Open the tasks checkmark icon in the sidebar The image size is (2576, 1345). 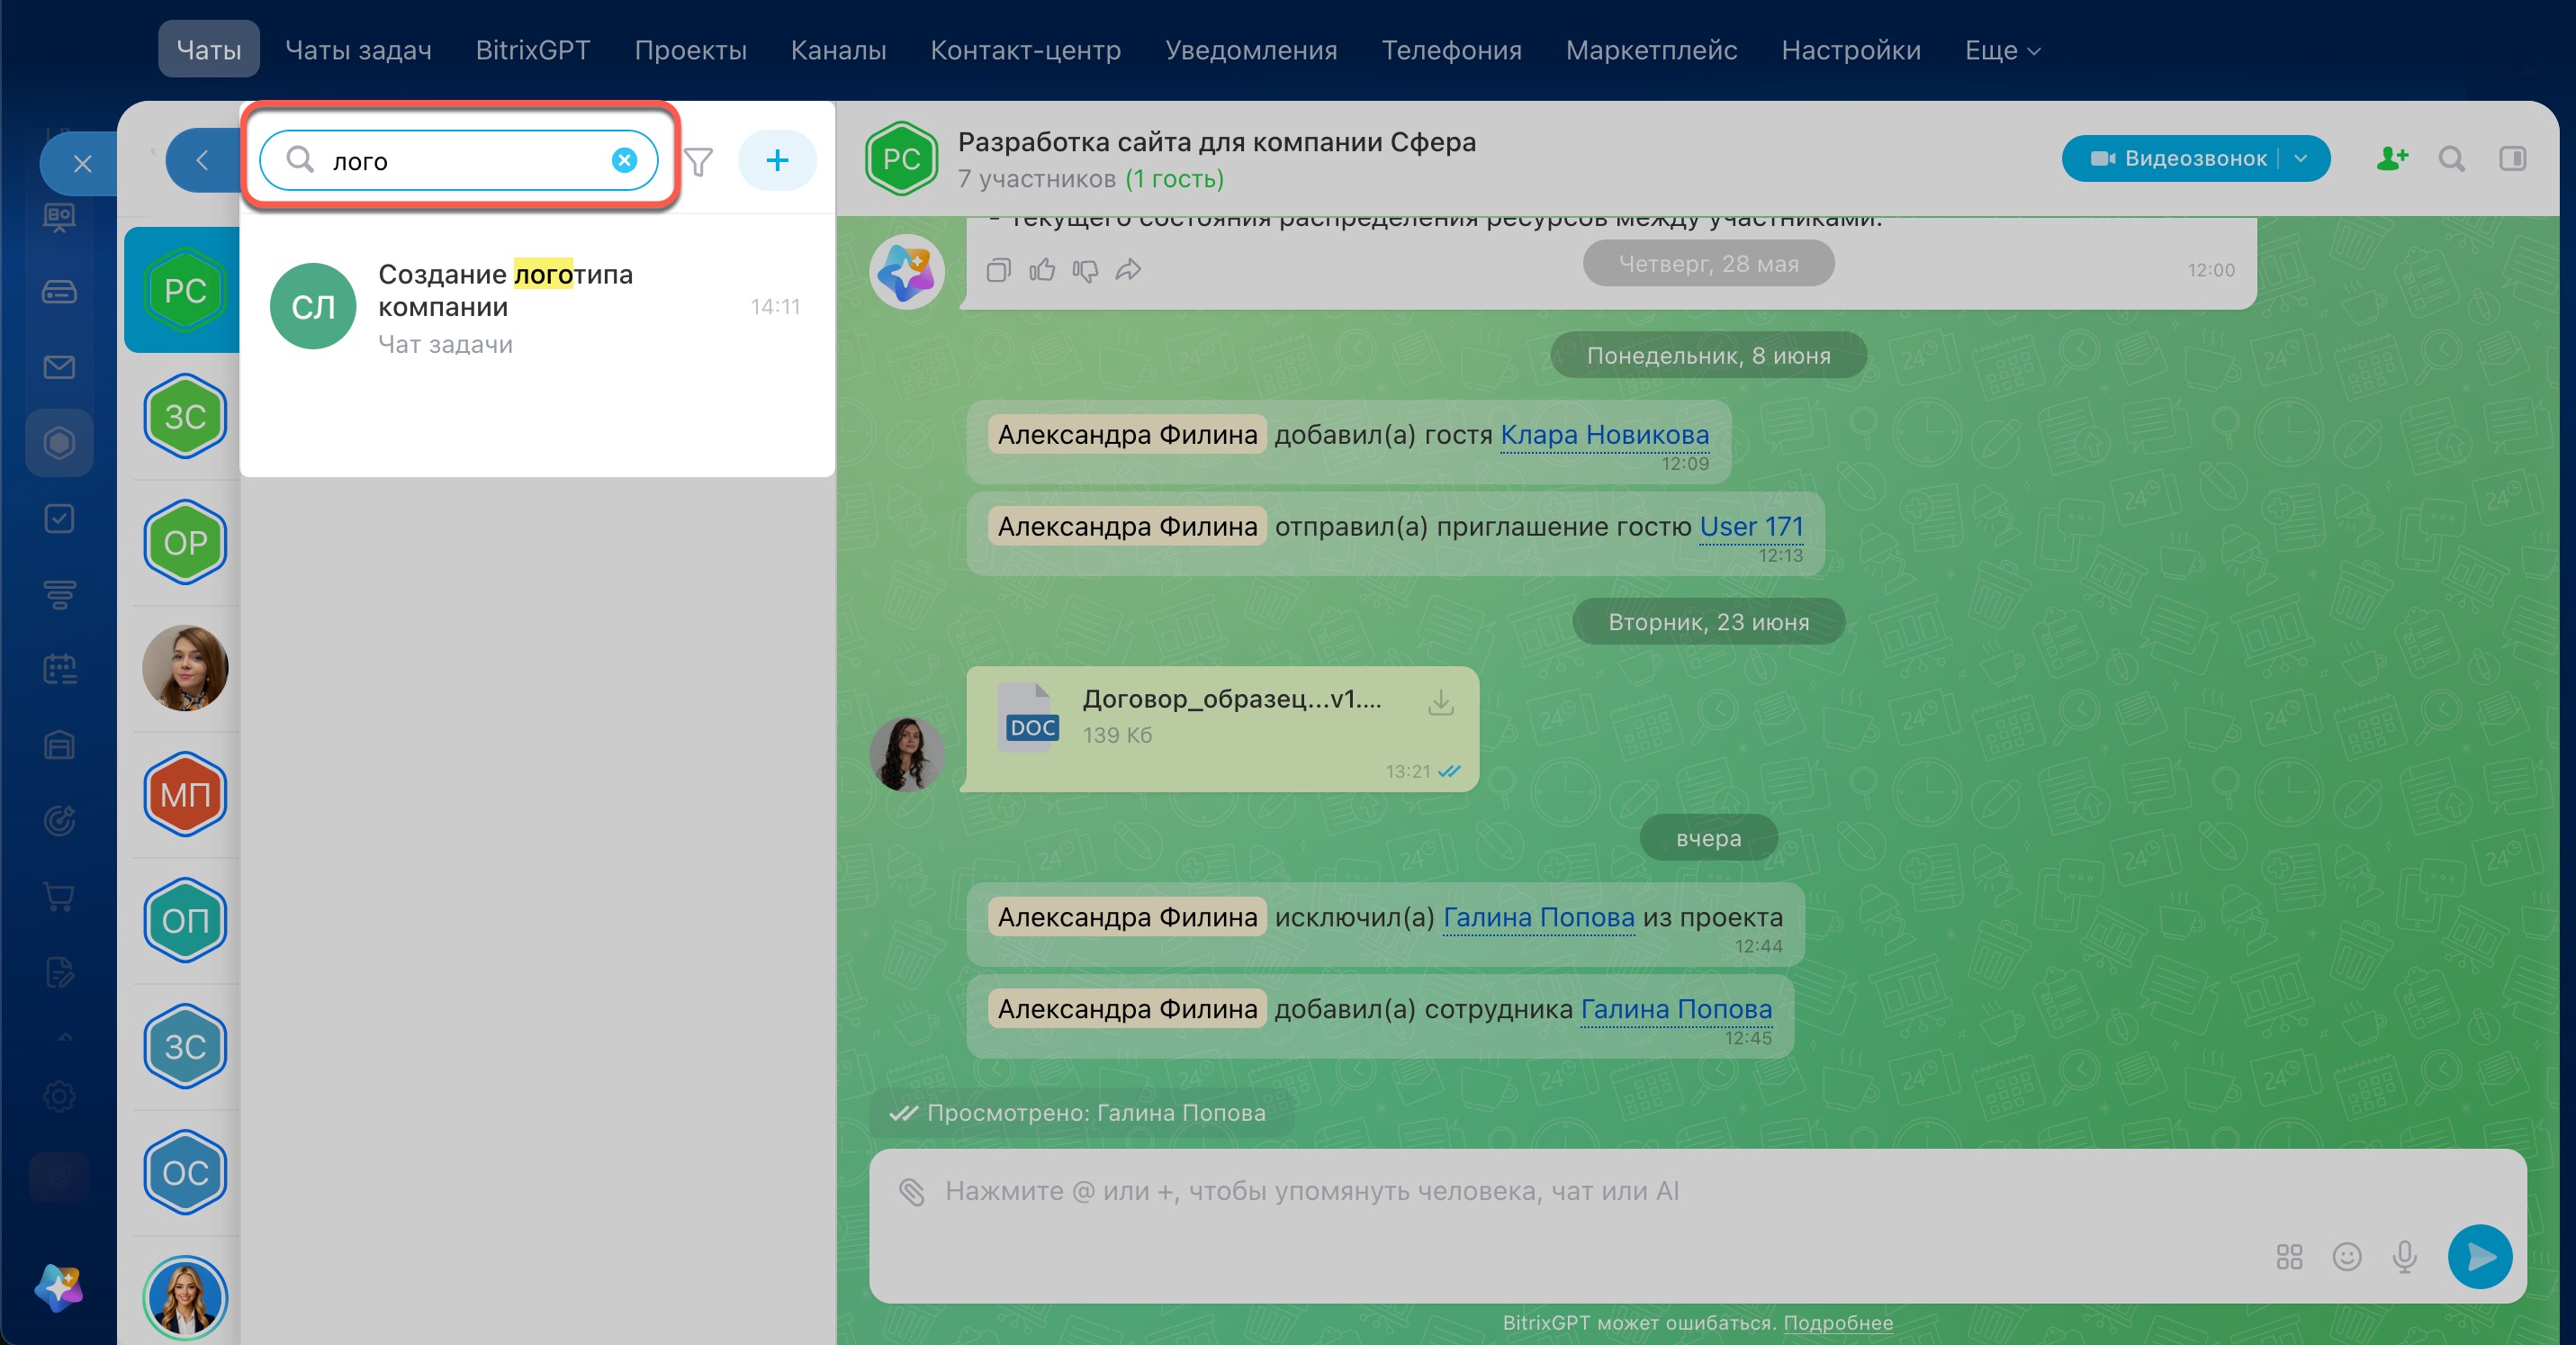59,518
